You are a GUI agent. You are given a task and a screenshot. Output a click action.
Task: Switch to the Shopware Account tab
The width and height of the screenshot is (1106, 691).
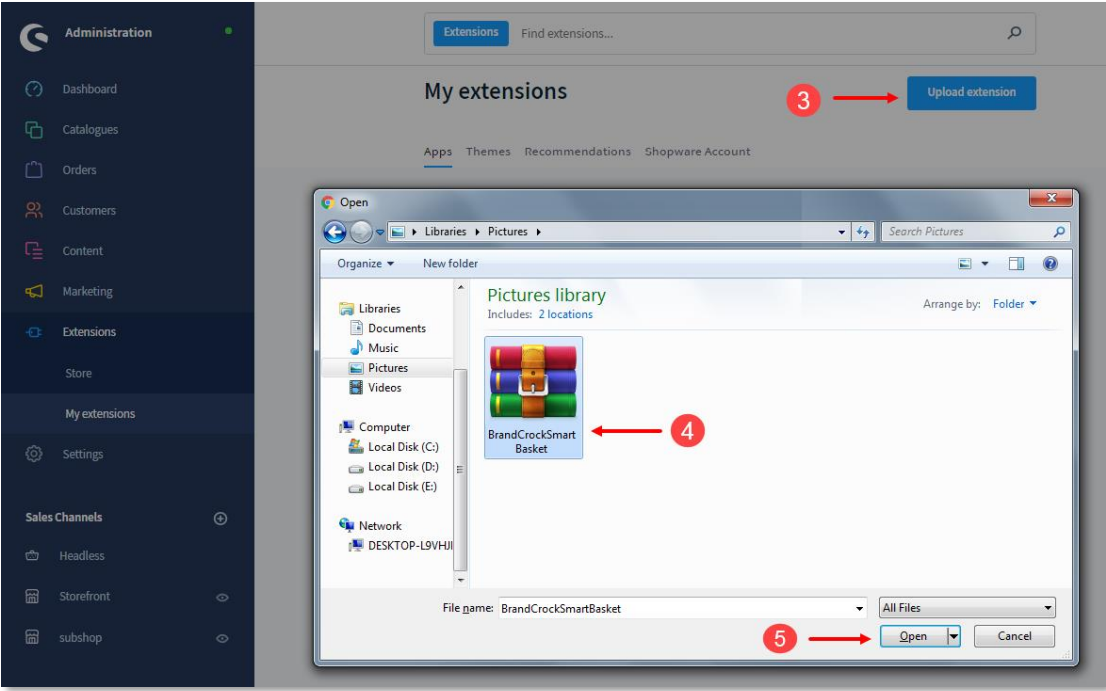[x=698, y=152]
